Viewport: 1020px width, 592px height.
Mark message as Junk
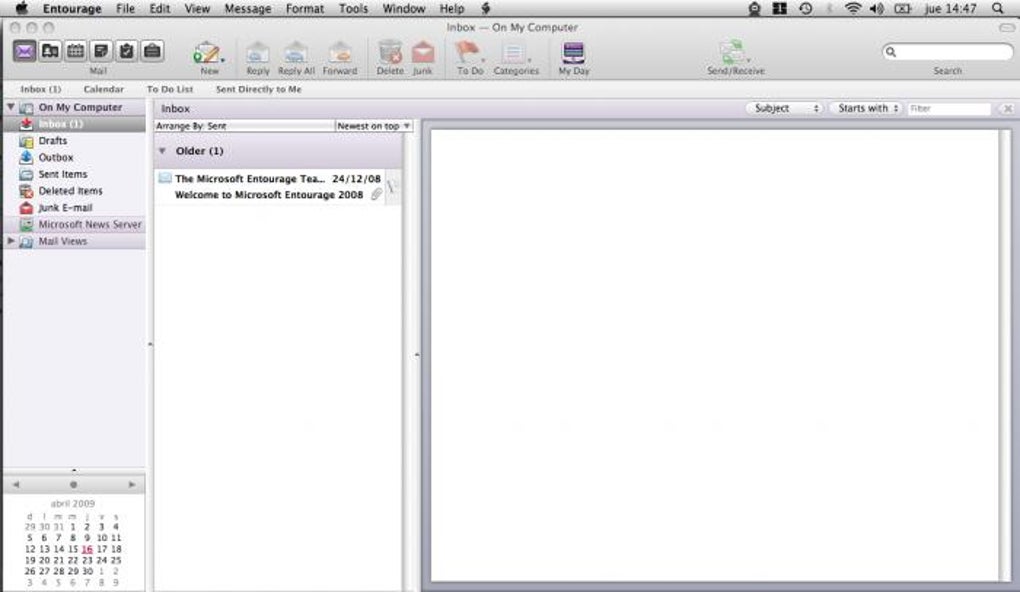tap(423, 58)
